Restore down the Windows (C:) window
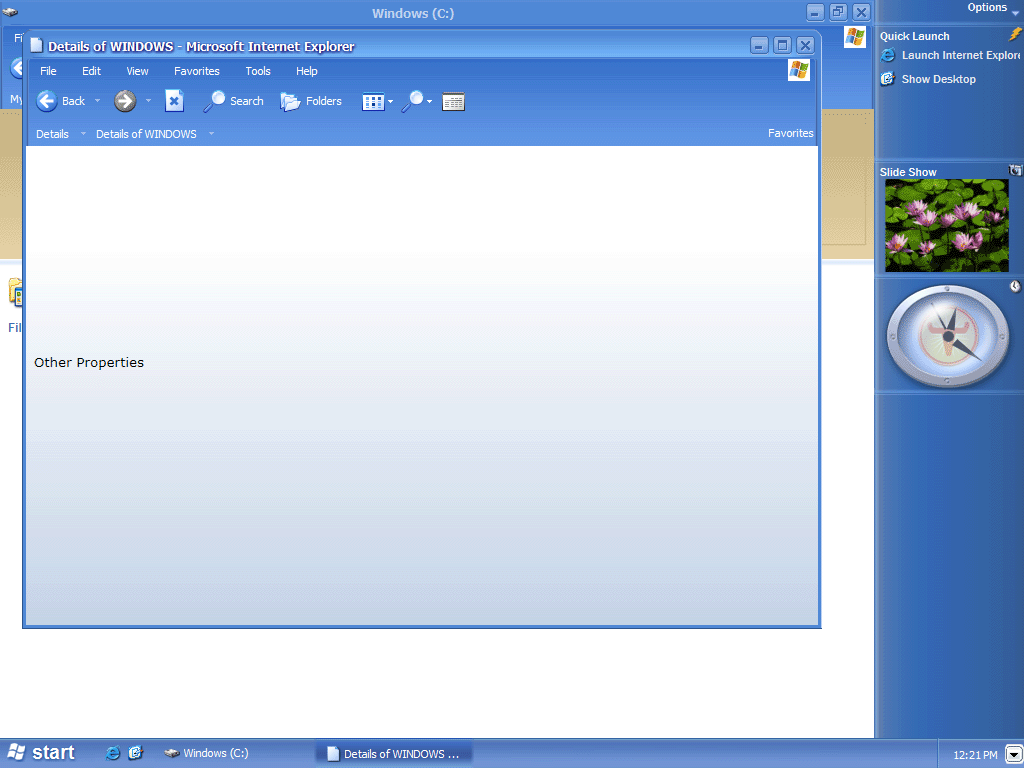This screenshot has width=1024, height=768. pos(838,12)
